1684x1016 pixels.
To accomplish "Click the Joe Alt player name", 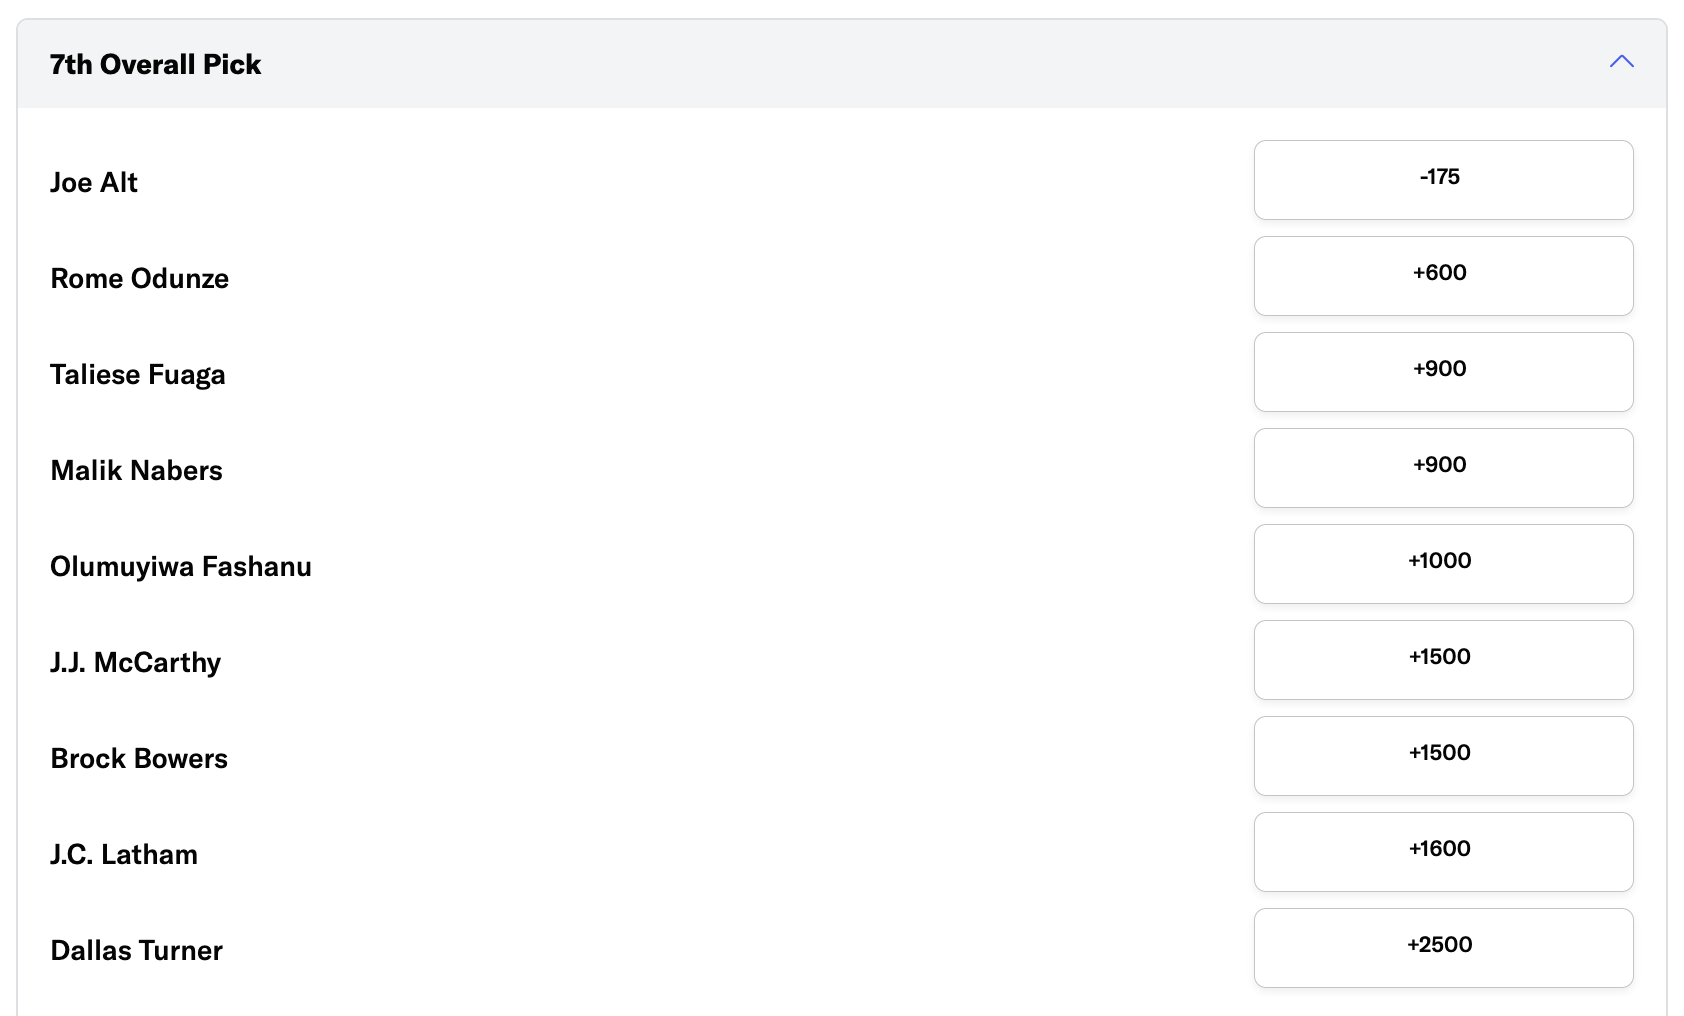I will point(94,182).
